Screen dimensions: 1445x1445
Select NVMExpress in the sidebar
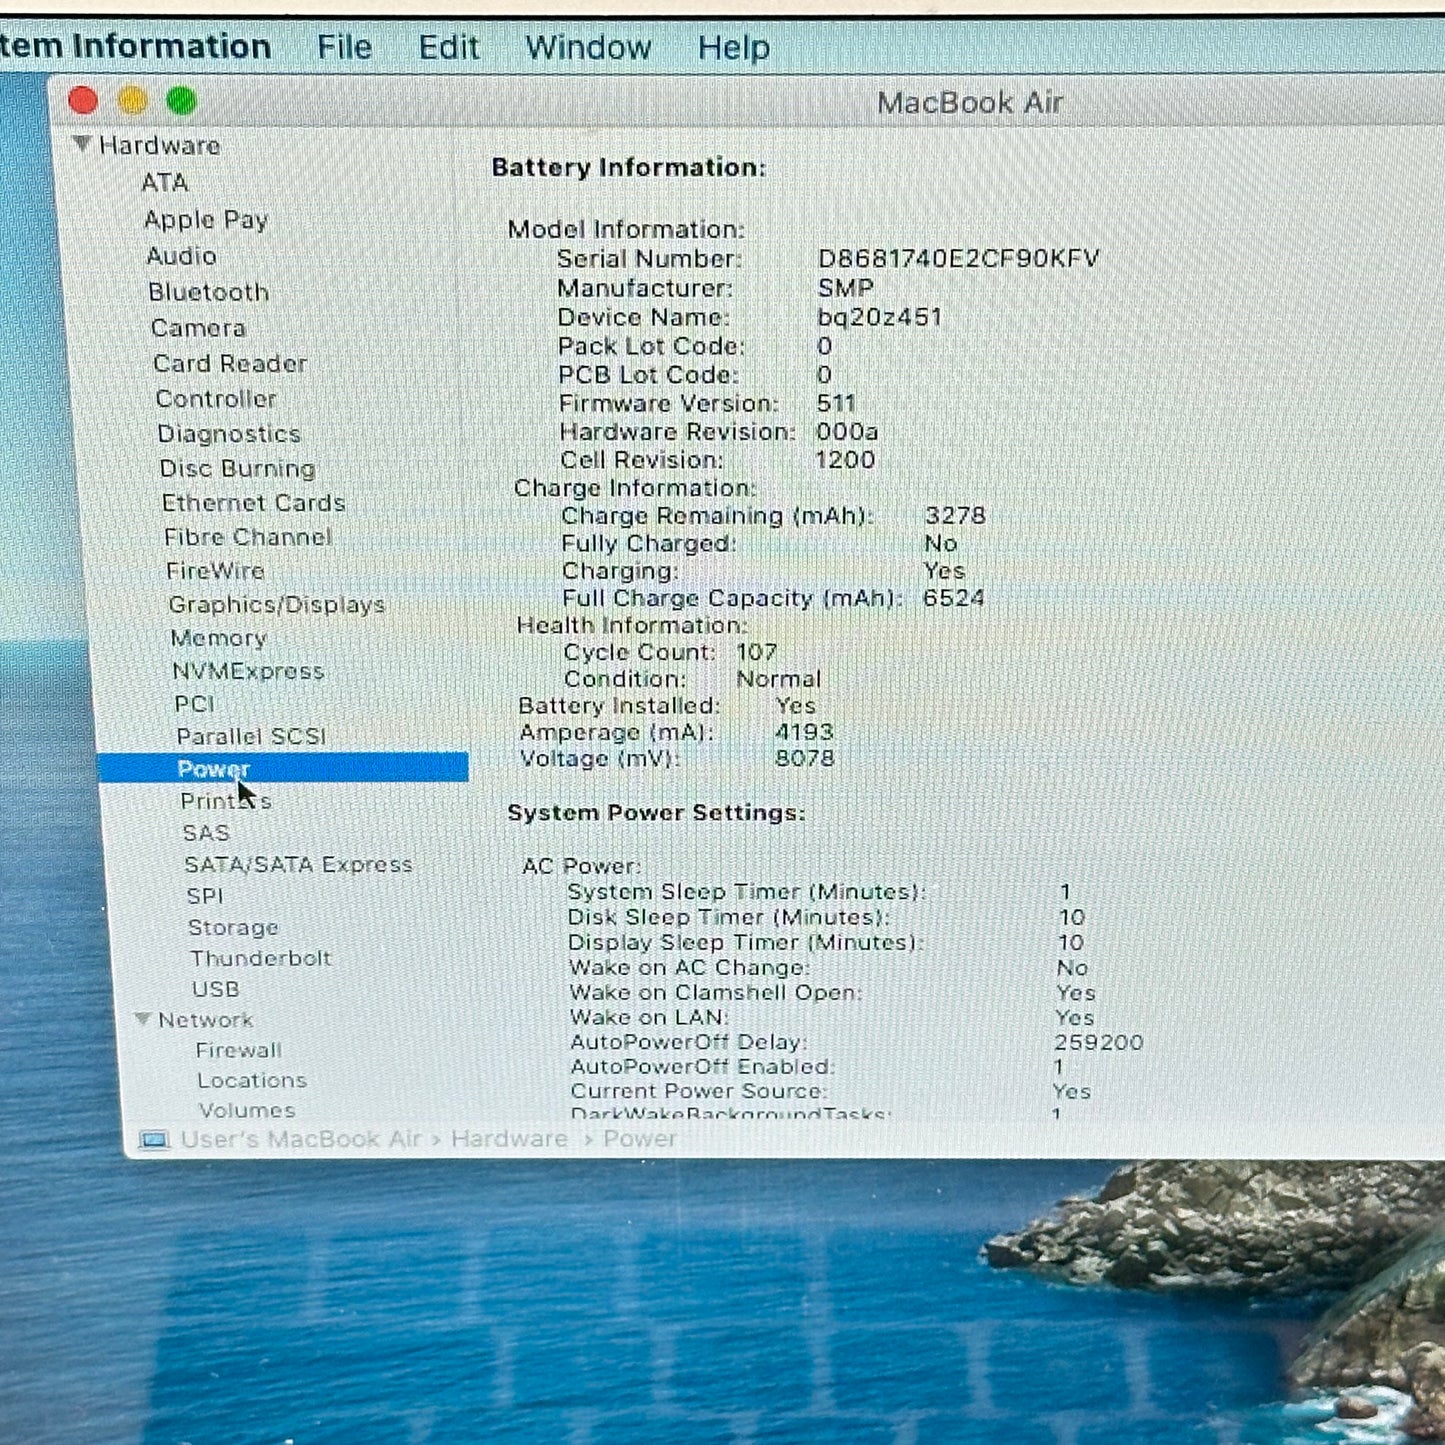point(248,671)
